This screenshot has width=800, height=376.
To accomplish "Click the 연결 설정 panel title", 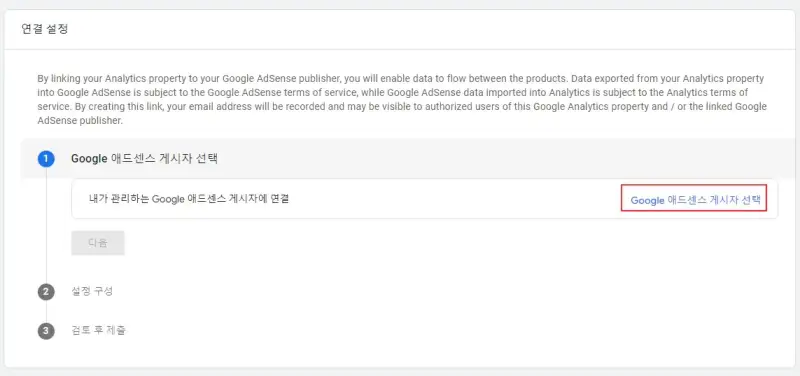I will click(x=44, y=29).
